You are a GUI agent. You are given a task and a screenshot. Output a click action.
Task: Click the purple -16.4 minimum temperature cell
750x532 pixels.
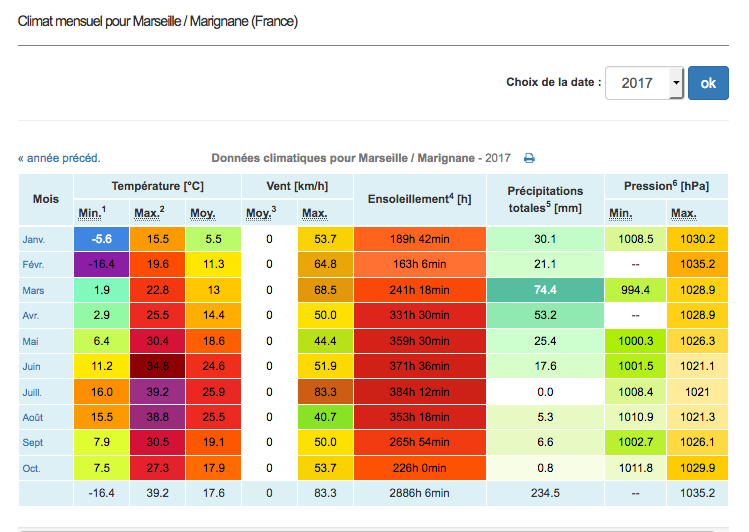click(x=101, y=264)
